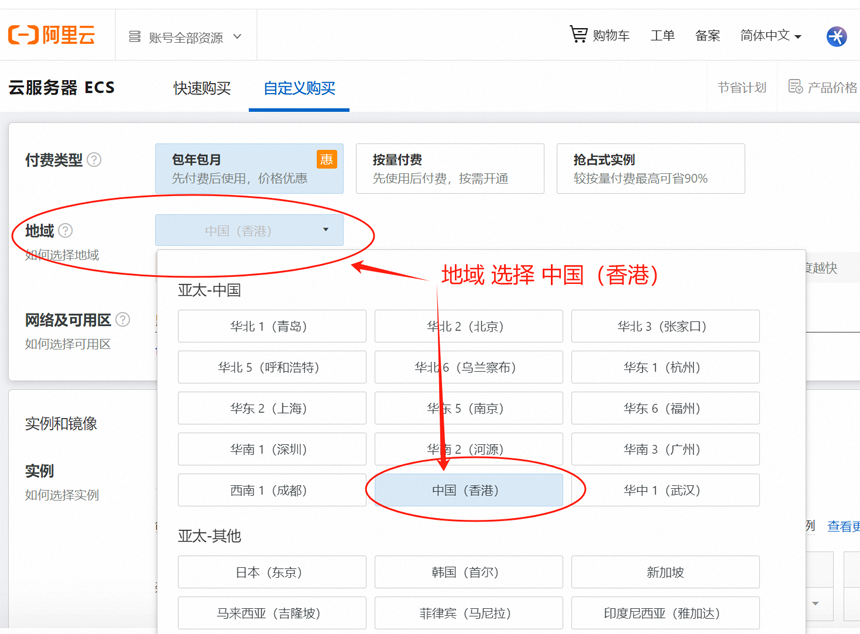The width and height of the screenshot is (860, 634).
Task: Open the Alibaba Cloud logo homepage
Action: click(52, 35)
